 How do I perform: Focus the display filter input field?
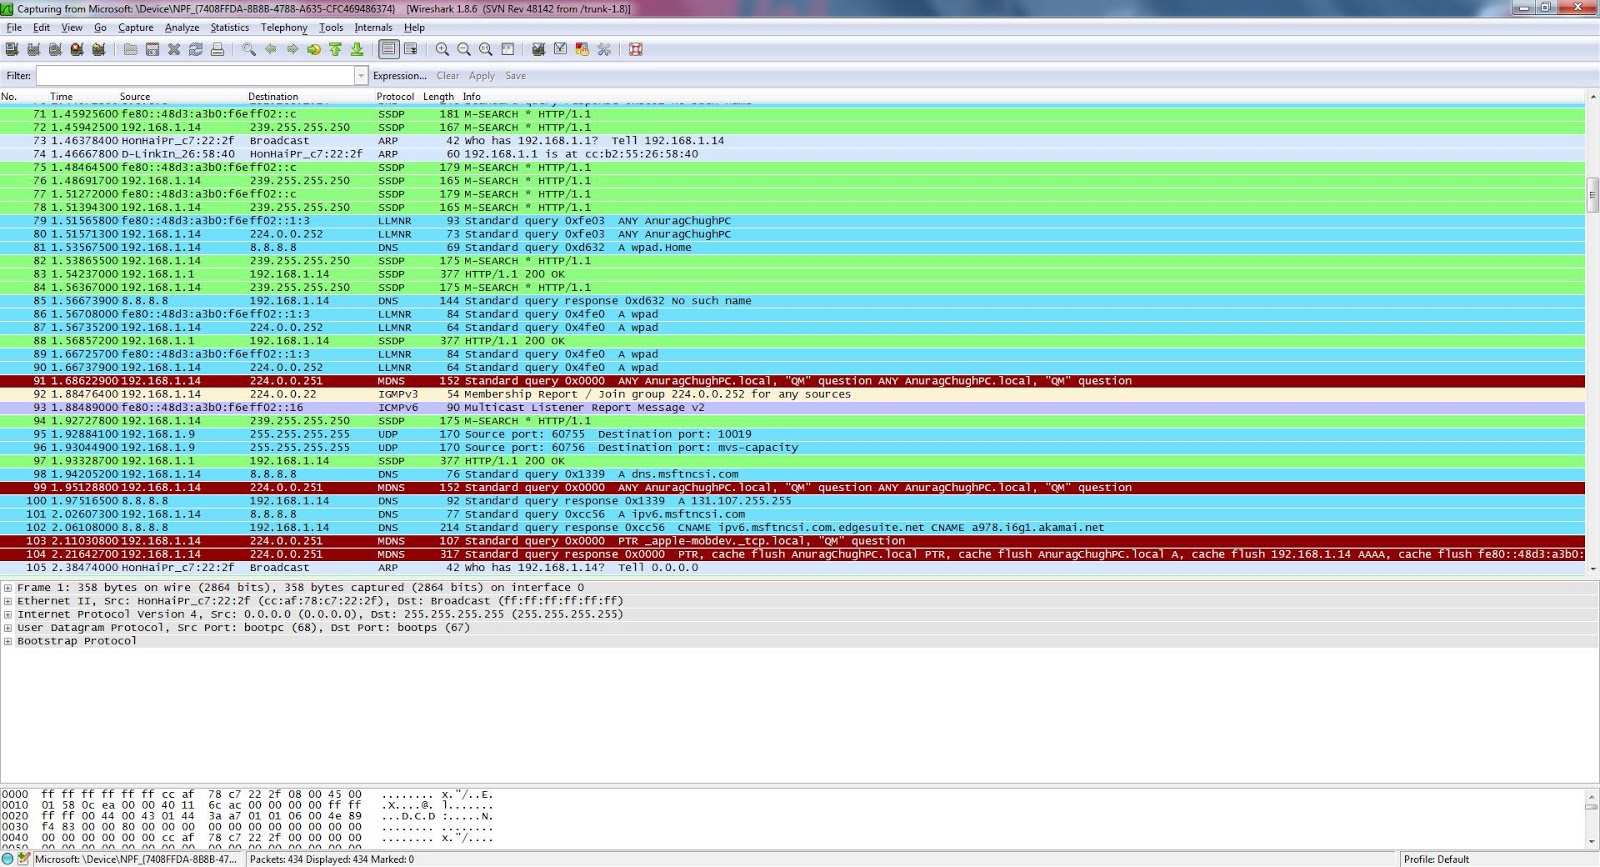click(196, 76)
